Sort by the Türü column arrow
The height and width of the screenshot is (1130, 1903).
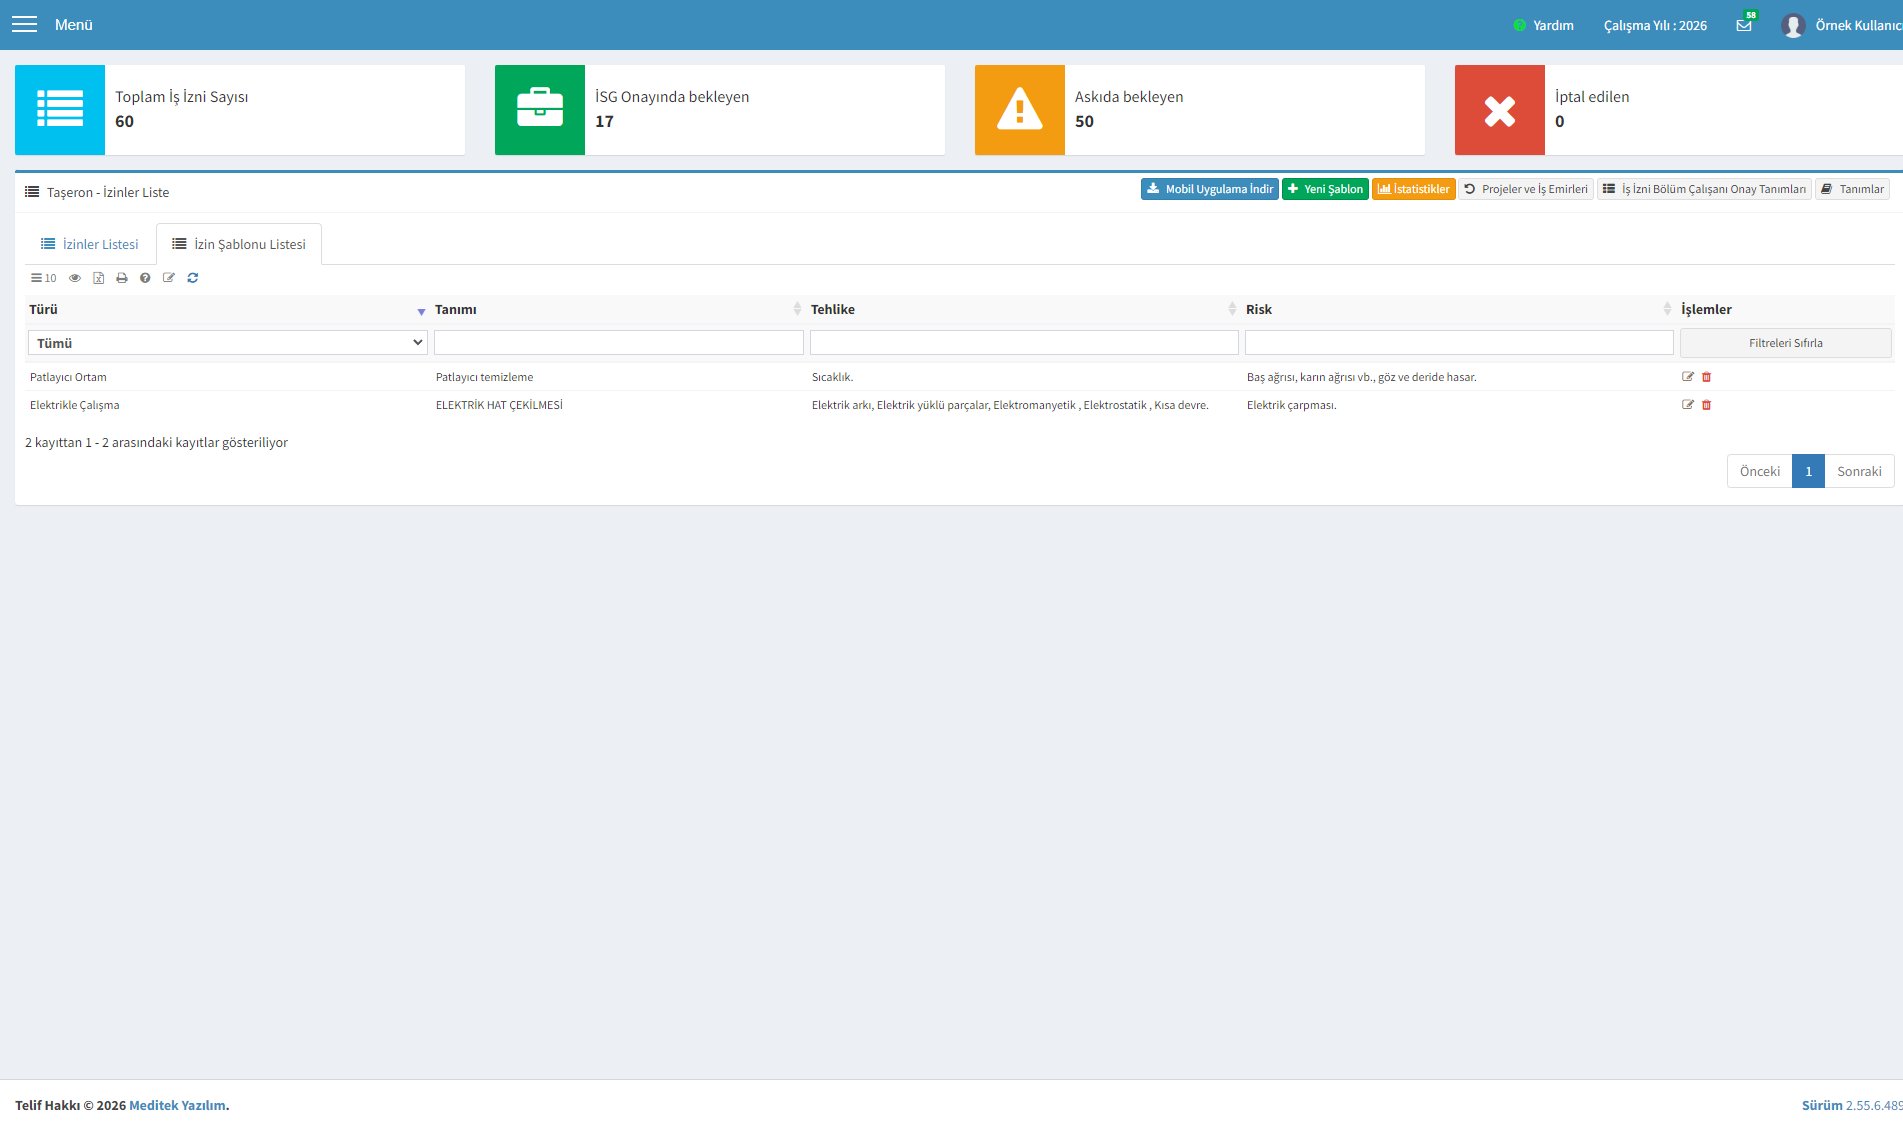coord(421,311)
